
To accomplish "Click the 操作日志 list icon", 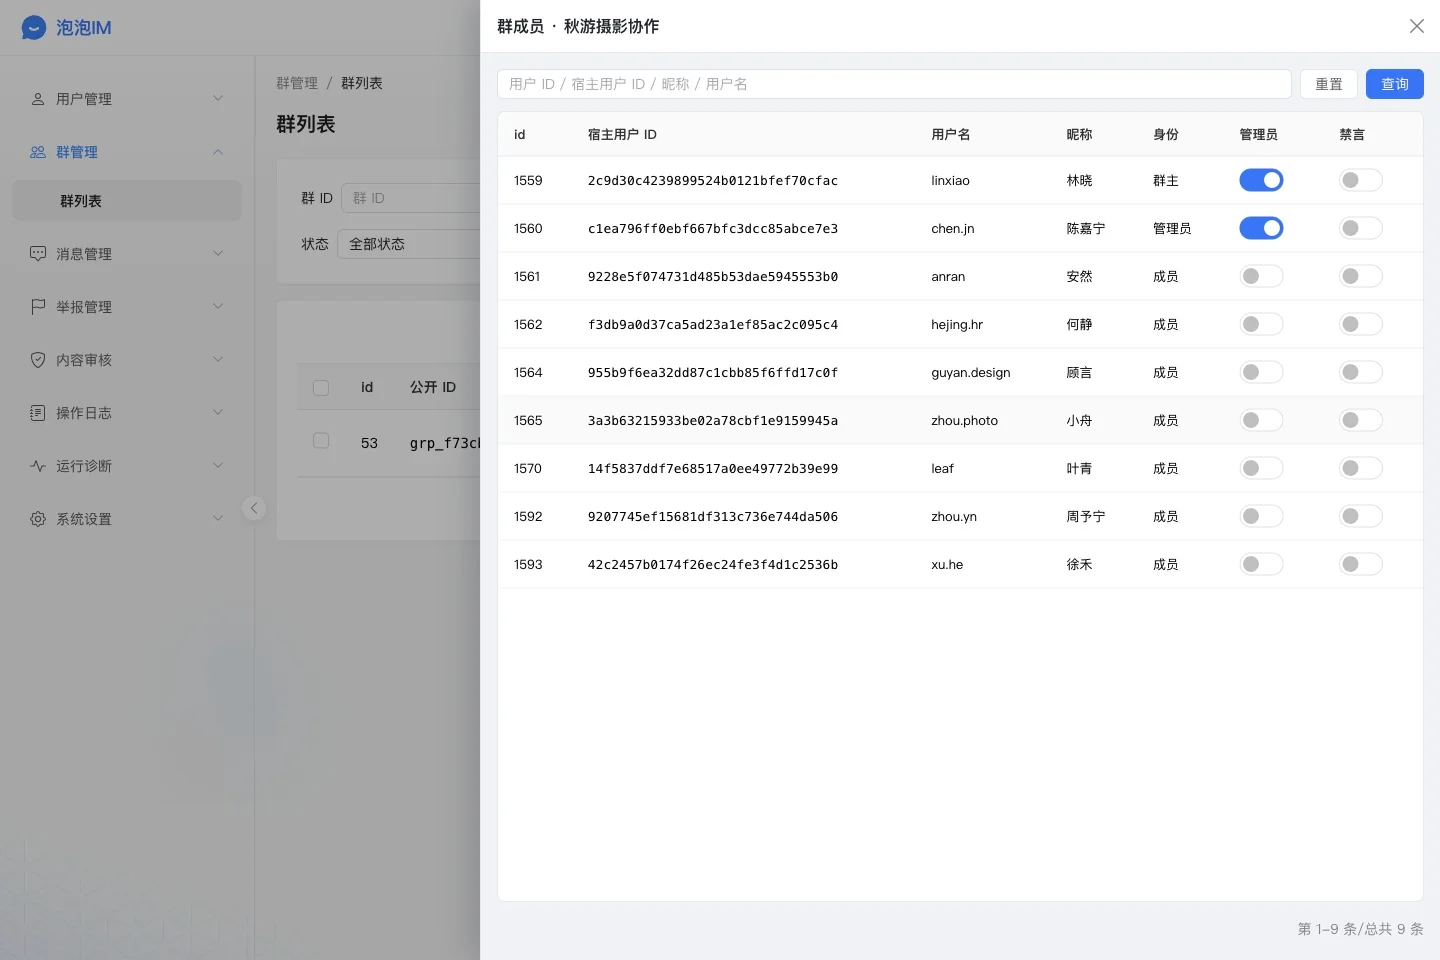I will tap(38, 413).
